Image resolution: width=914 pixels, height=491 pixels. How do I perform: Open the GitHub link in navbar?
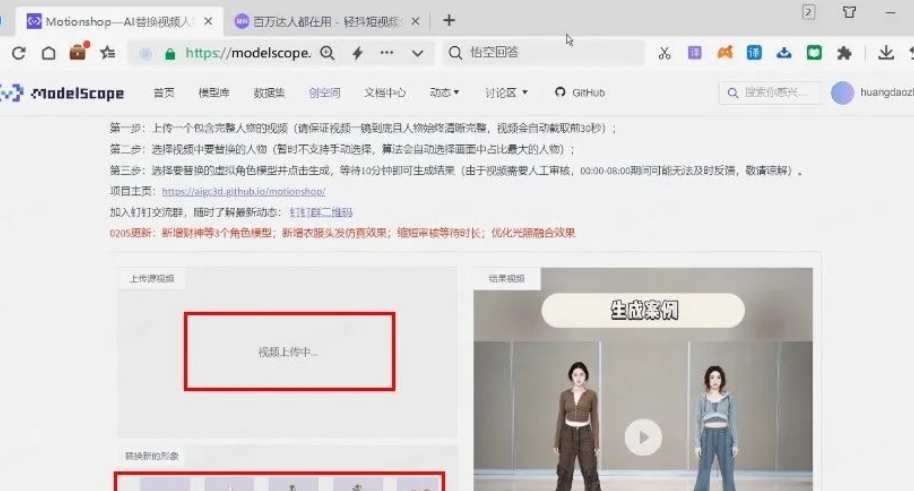point(580,93)
